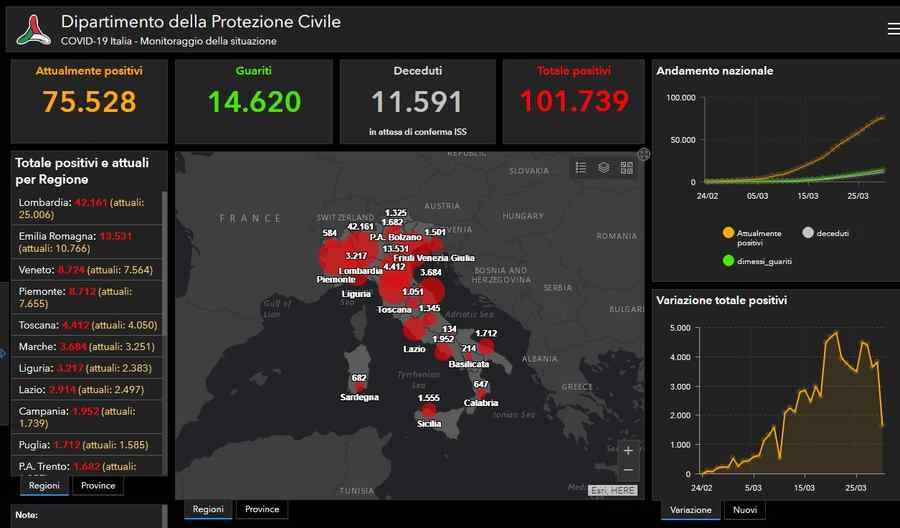The image size is (900, 528).
Task: Open the basemap gallery grid icon
Action: click(x=627, y=168)
